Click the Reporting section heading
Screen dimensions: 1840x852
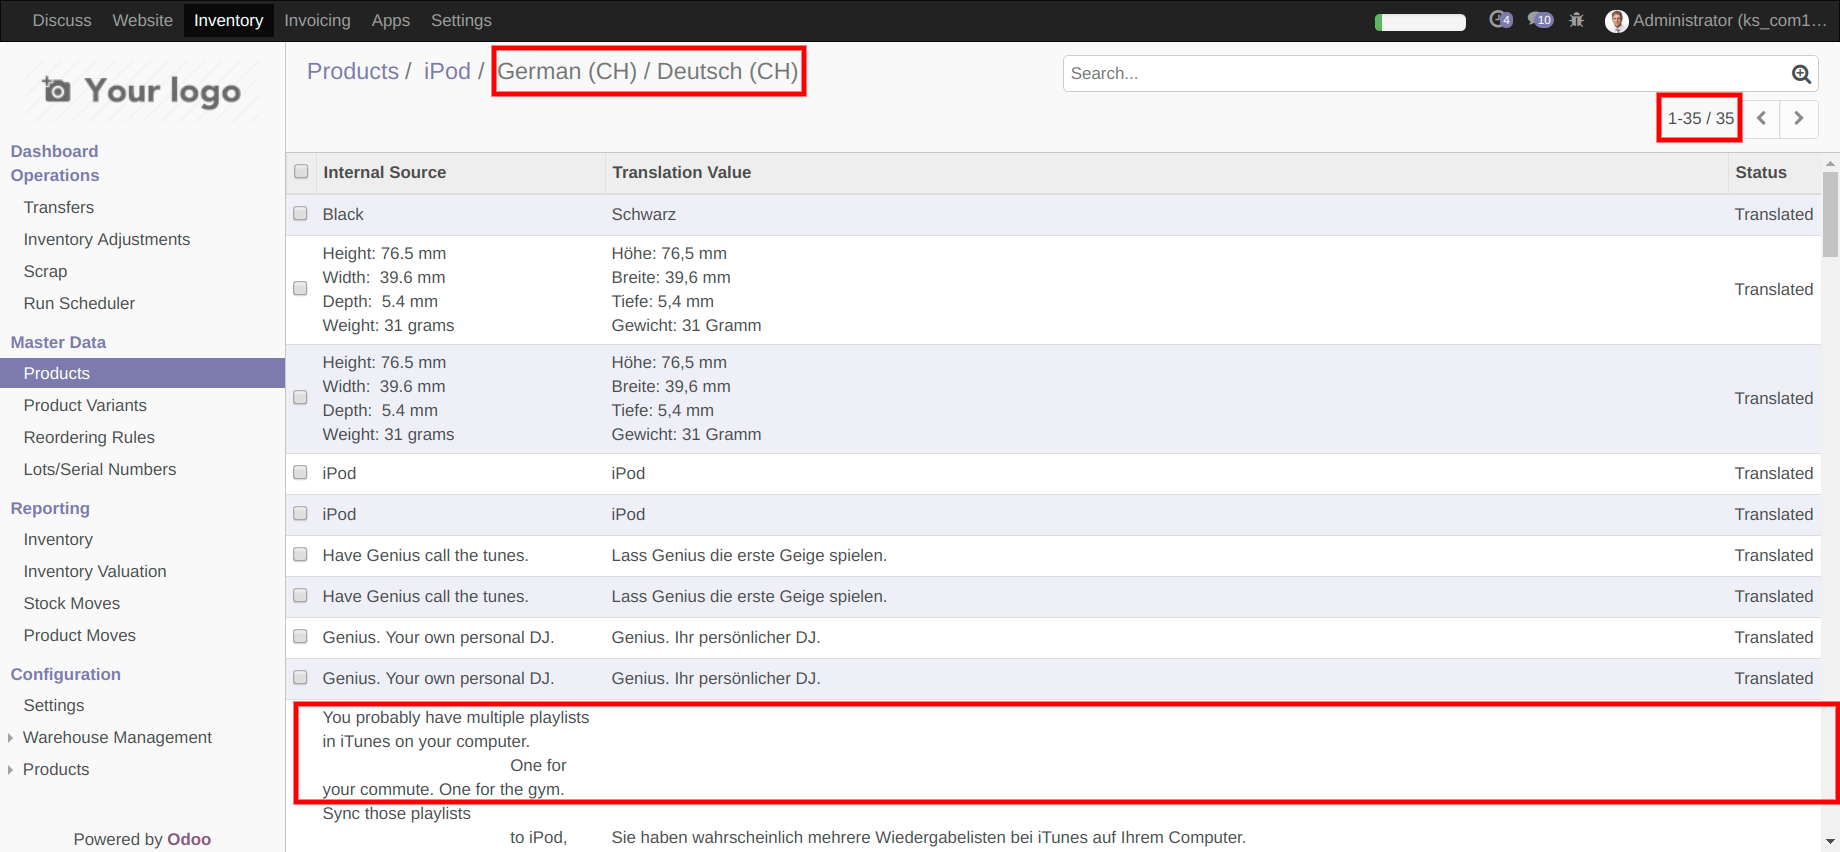[x=50, y=508]
